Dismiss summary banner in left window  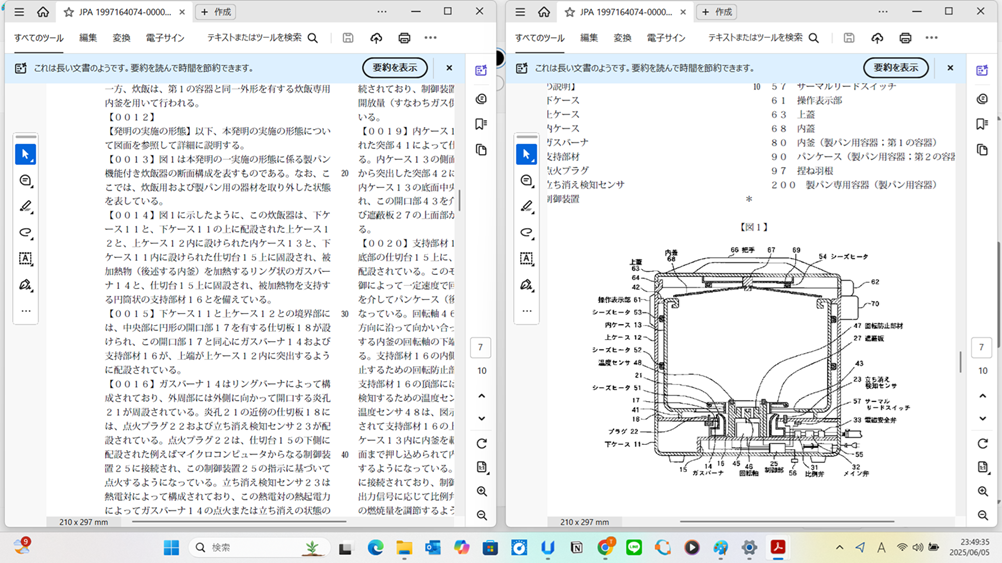point(449,68)
